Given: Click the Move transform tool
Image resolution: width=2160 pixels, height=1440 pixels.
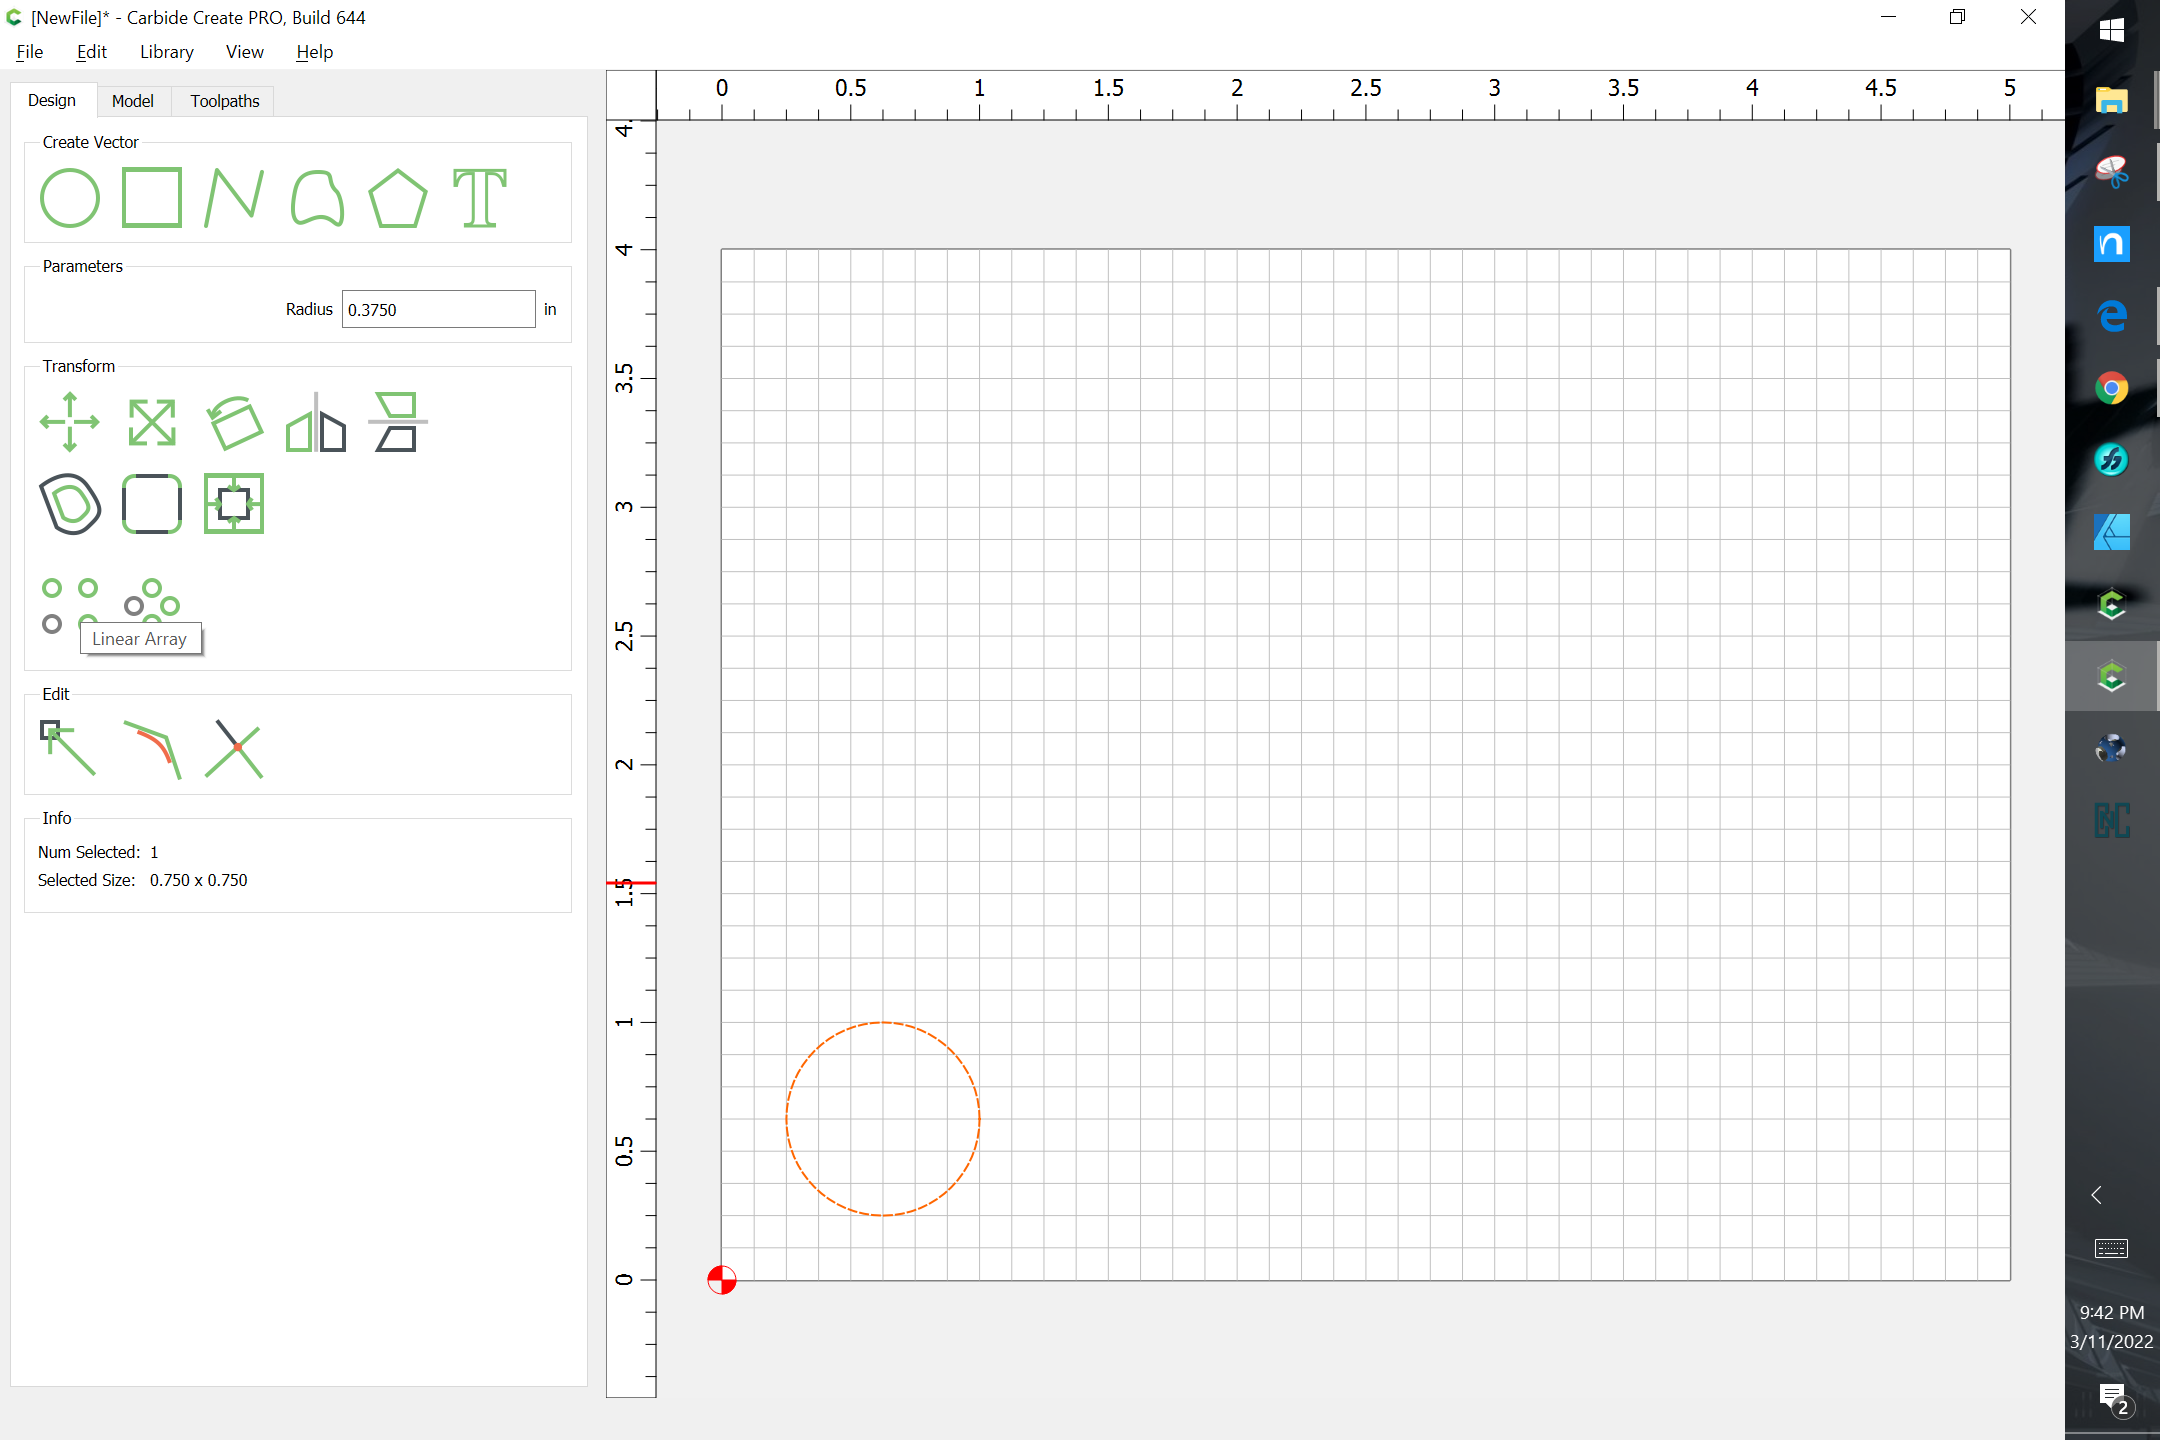Looking at the screenshot, I should pyautogui.click(x=70, y=422).
